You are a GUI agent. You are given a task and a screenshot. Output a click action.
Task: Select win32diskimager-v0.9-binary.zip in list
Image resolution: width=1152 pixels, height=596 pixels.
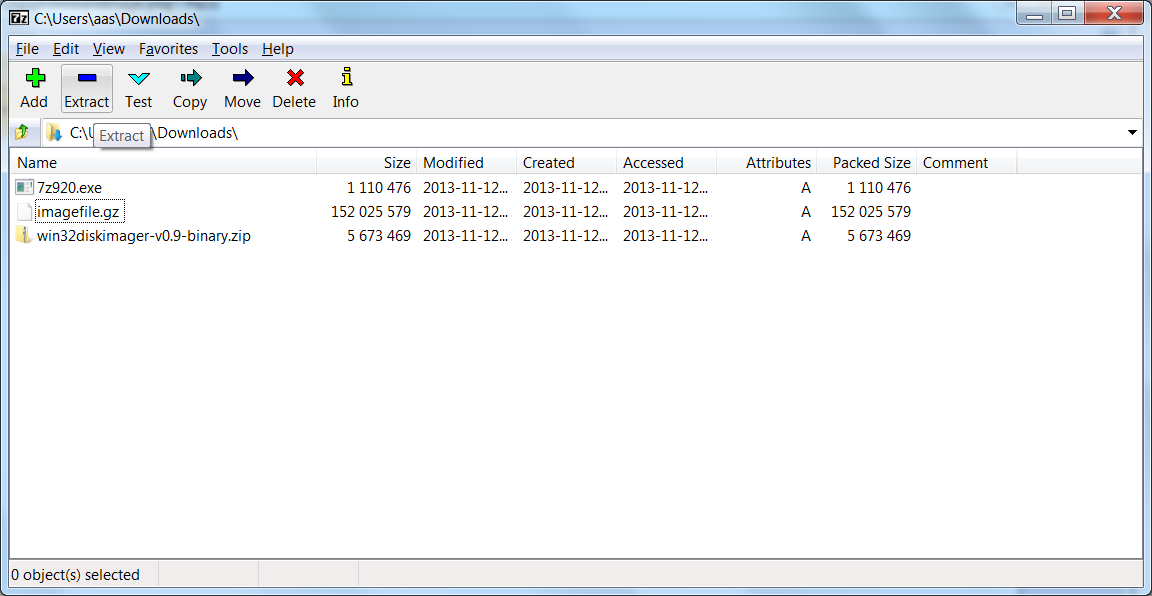pos(144,236)
